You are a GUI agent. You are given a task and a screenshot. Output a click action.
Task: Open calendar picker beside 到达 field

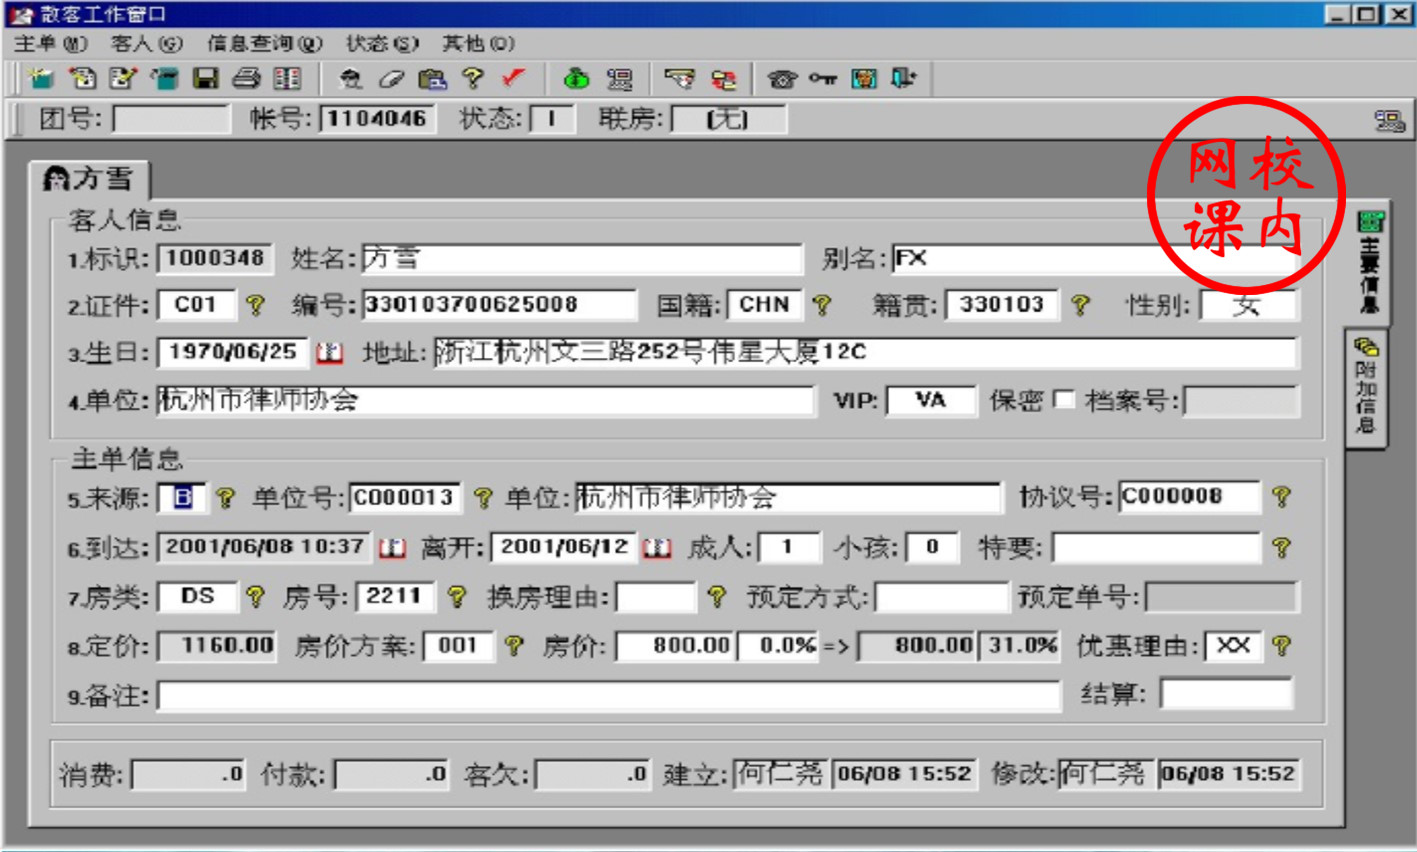[392, 548]
